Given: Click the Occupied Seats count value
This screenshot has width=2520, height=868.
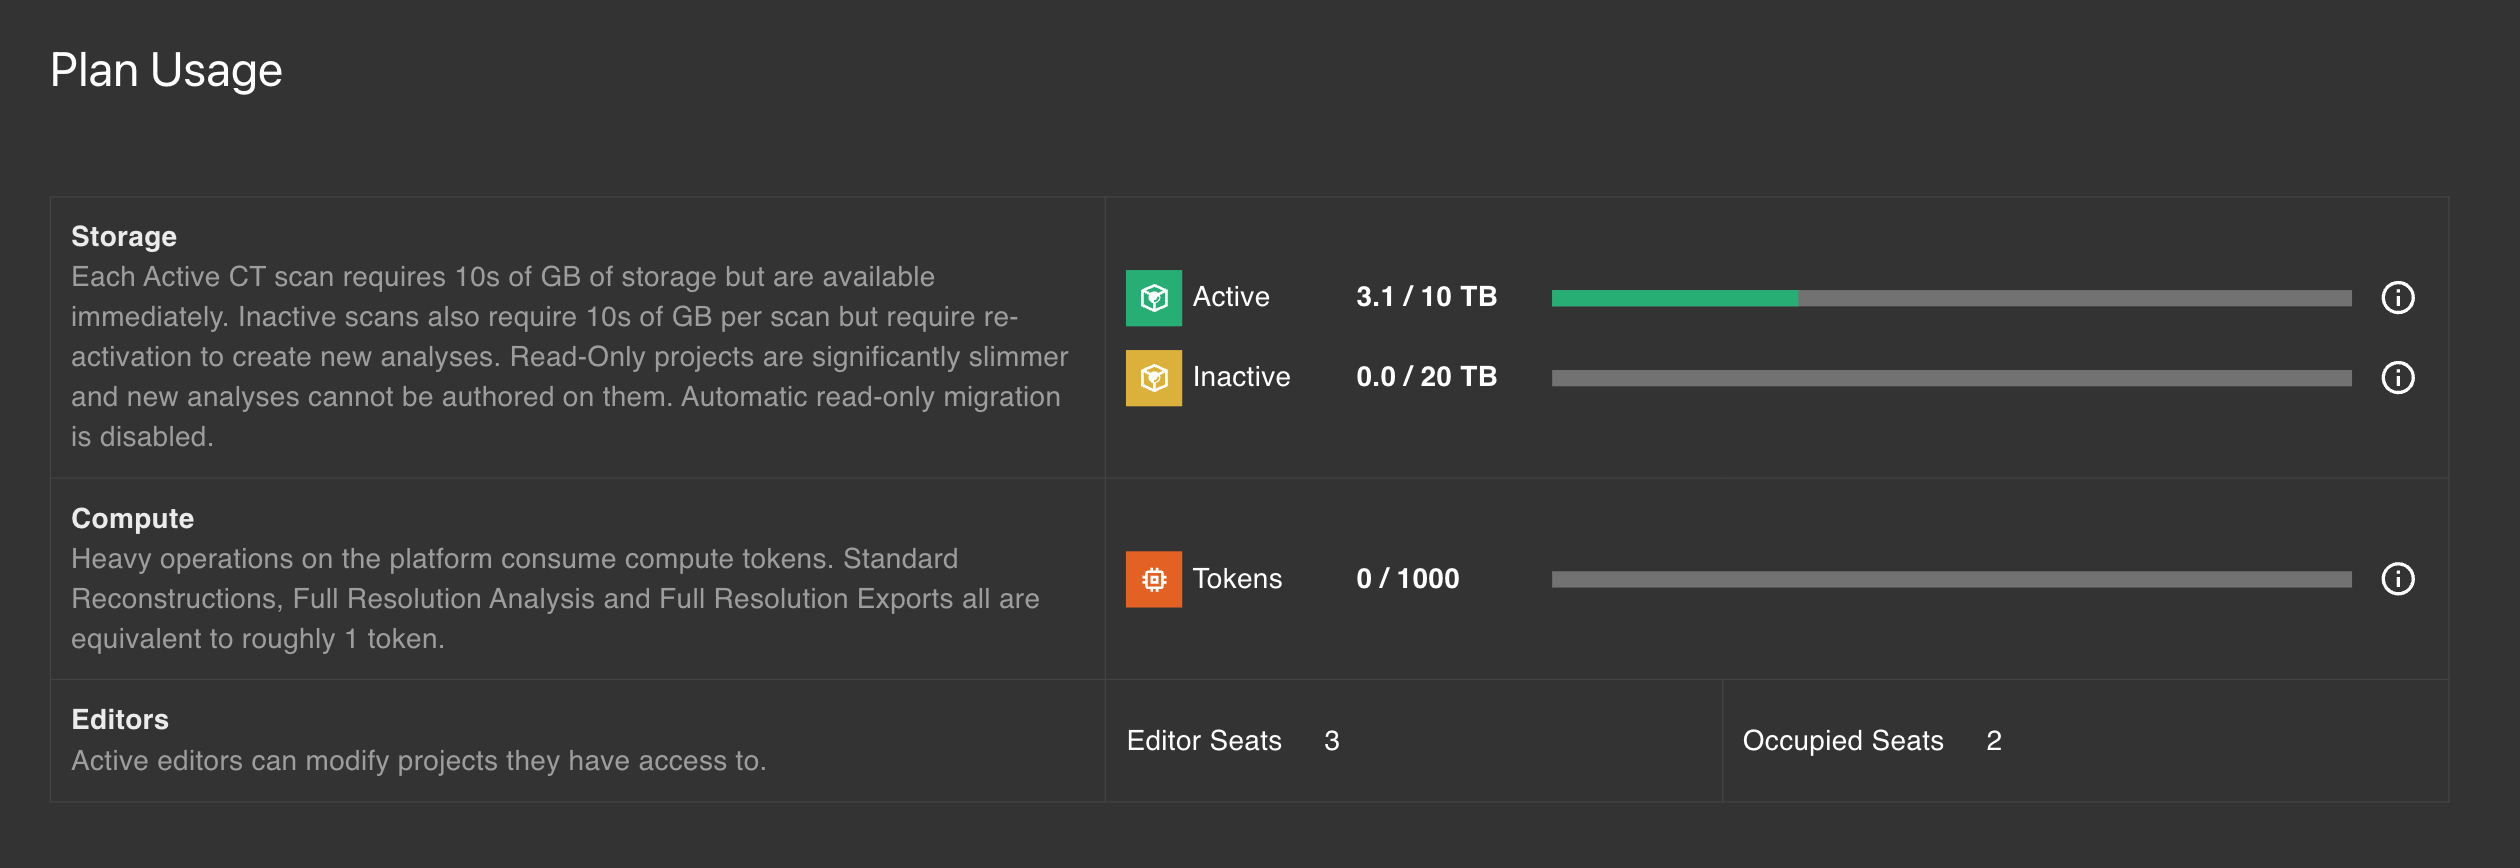Looking at the screenshot, I should 1992,741.
